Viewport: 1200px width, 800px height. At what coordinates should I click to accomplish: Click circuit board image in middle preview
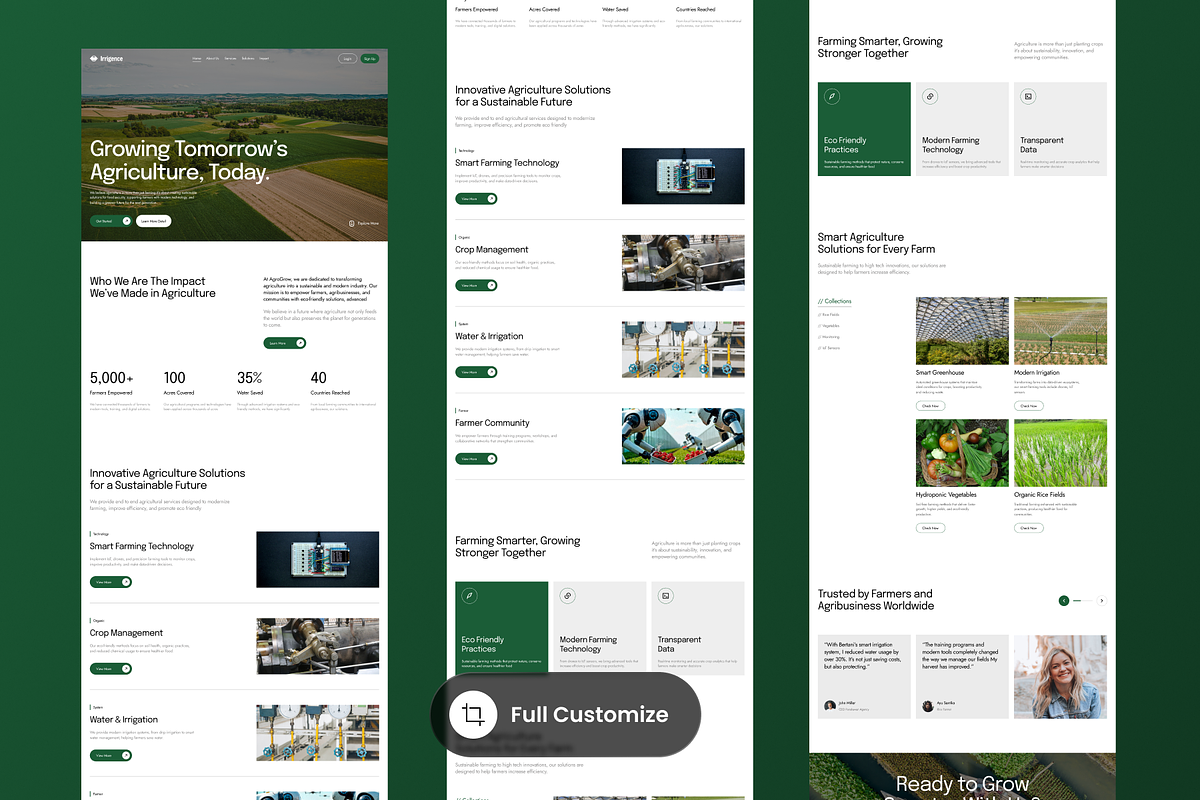click(x=683, y=176)
